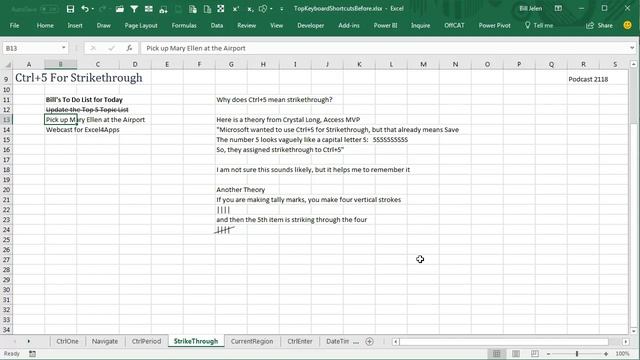Switch to the Home ribbon tab
Image resolution: width=640 pixels, height=360 pixels.
coord(45,25)
